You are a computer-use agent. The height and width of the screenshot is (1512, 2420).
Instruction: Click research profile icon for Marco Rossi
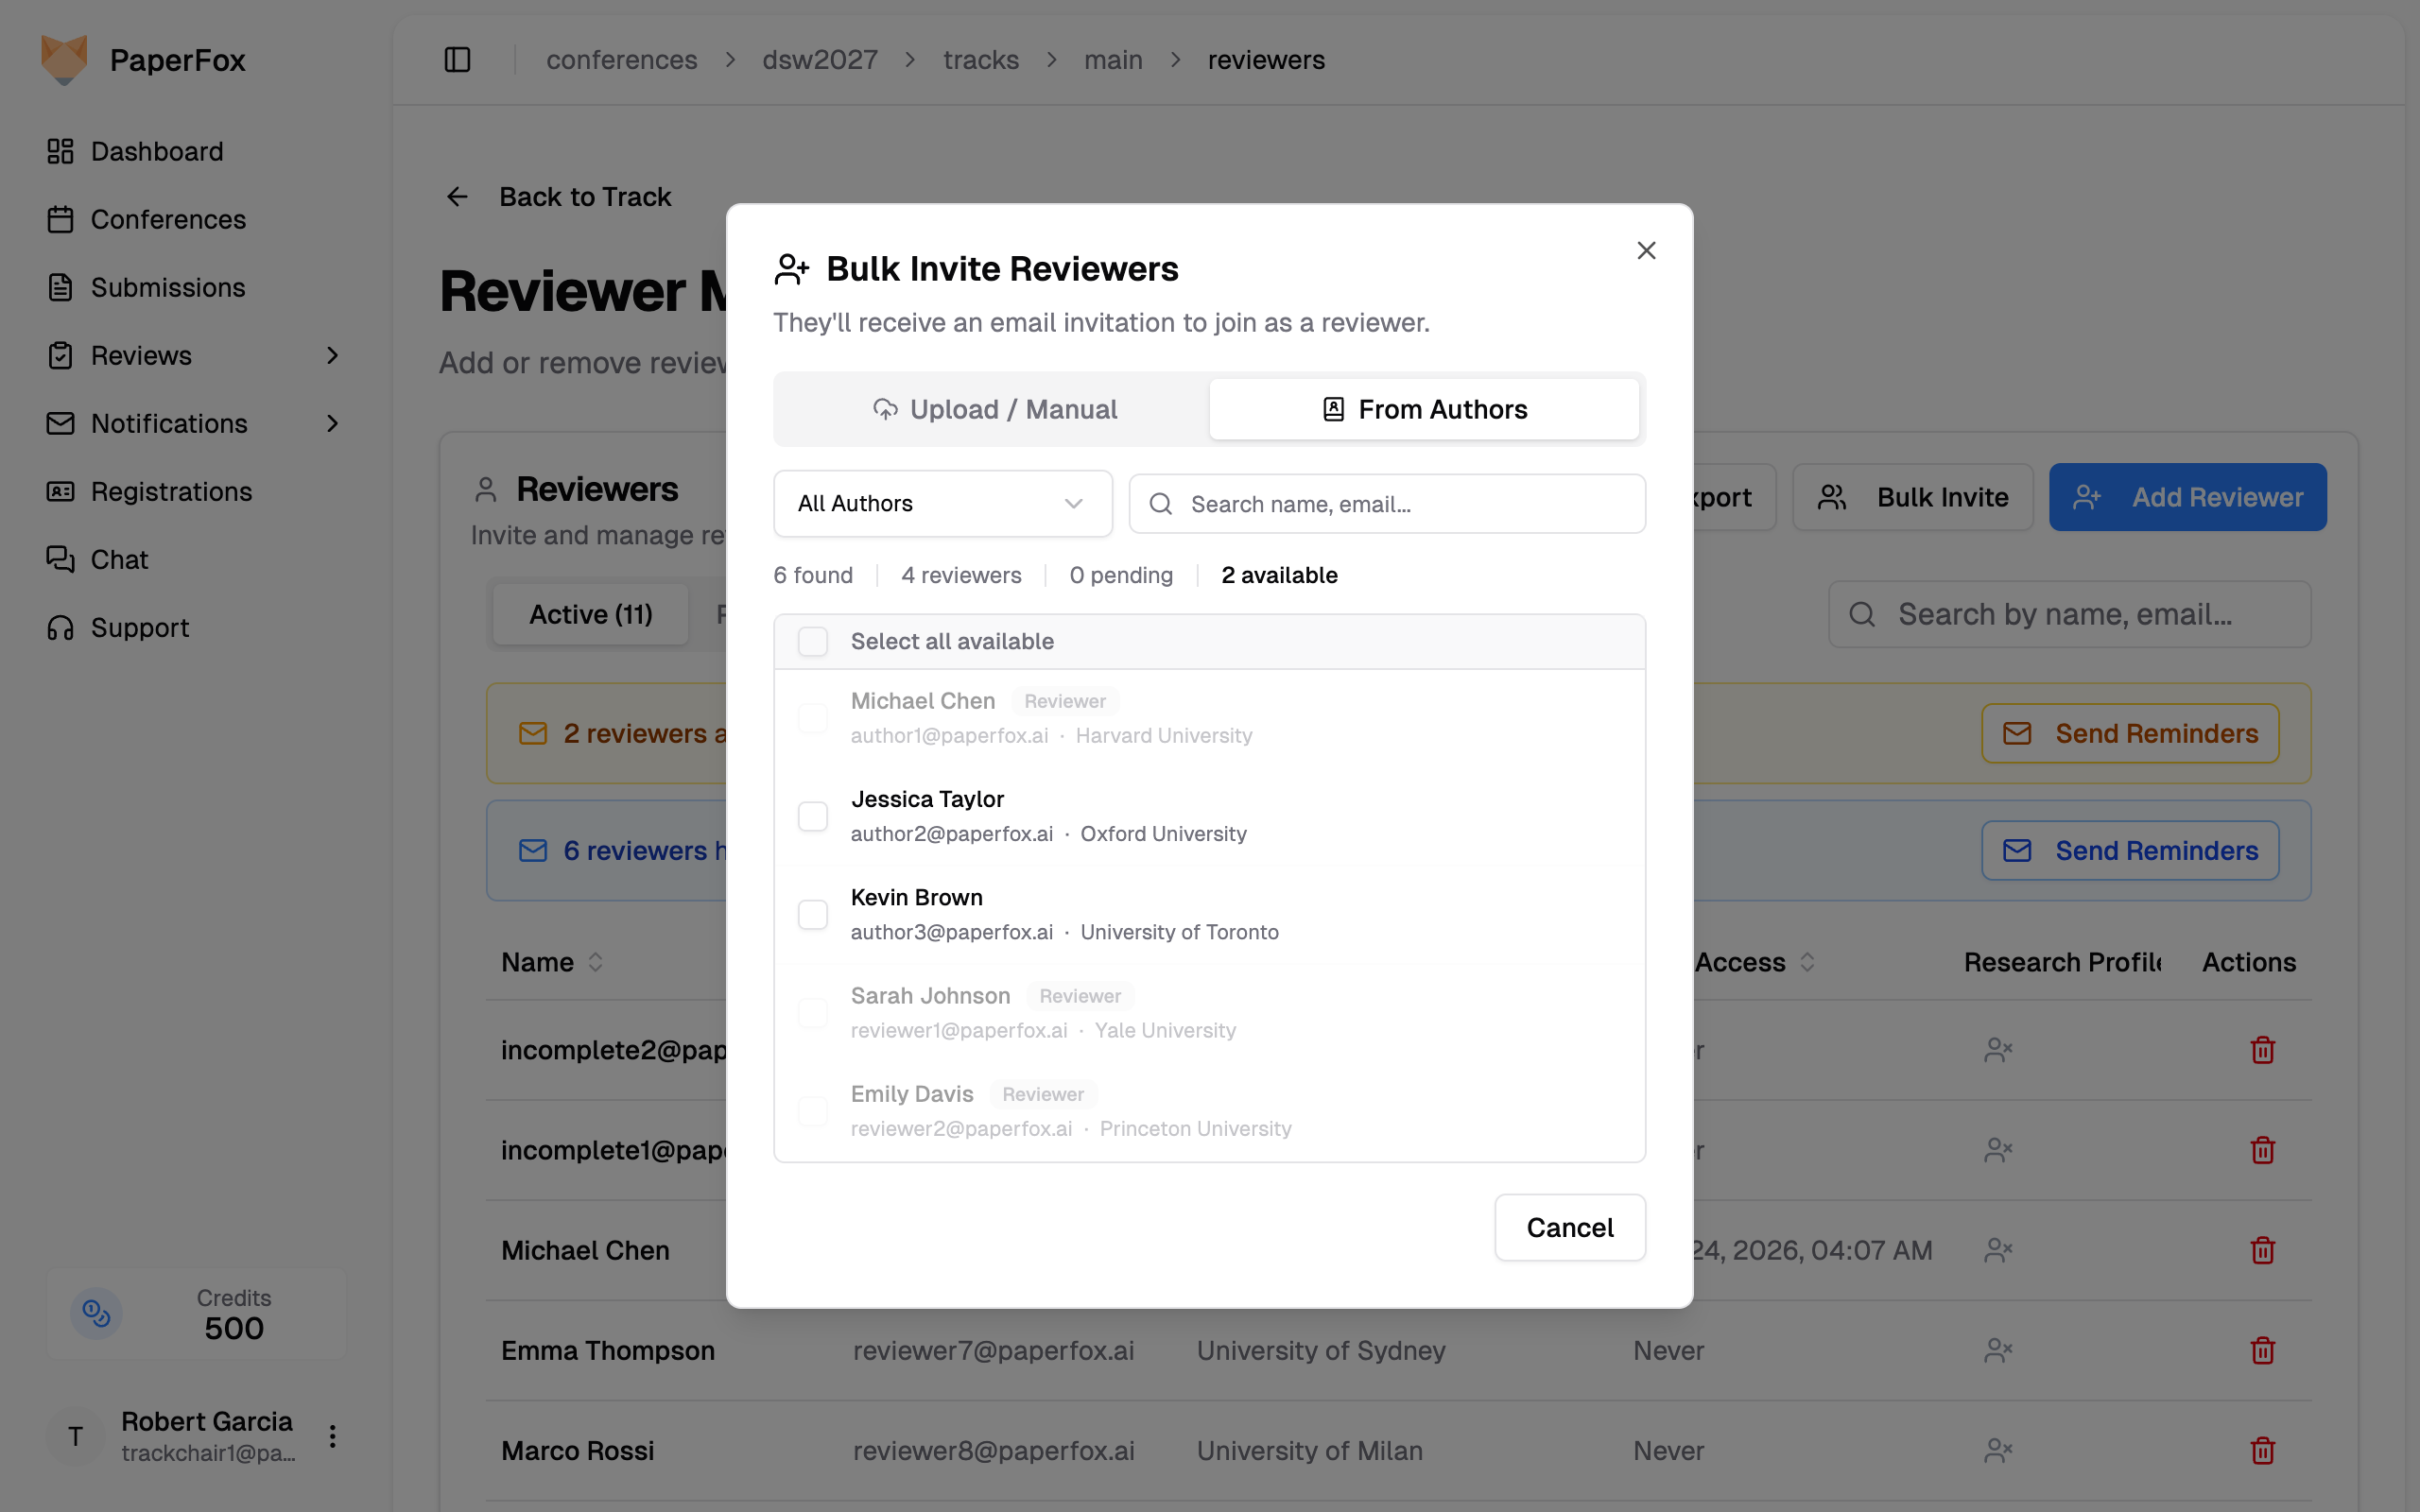pos(1997,1450)
